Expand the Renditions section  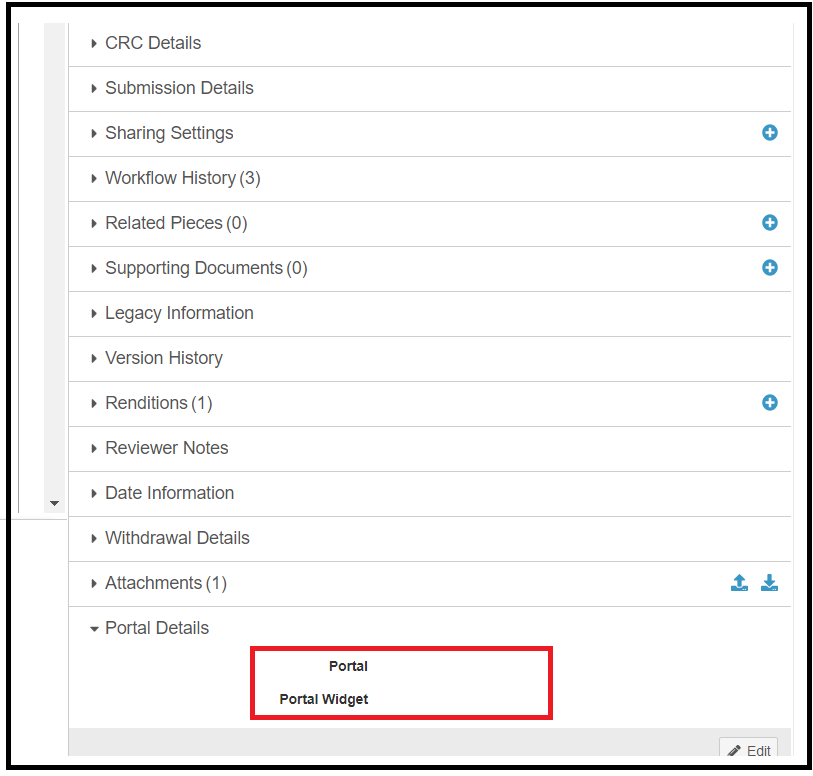pos(158,403)
